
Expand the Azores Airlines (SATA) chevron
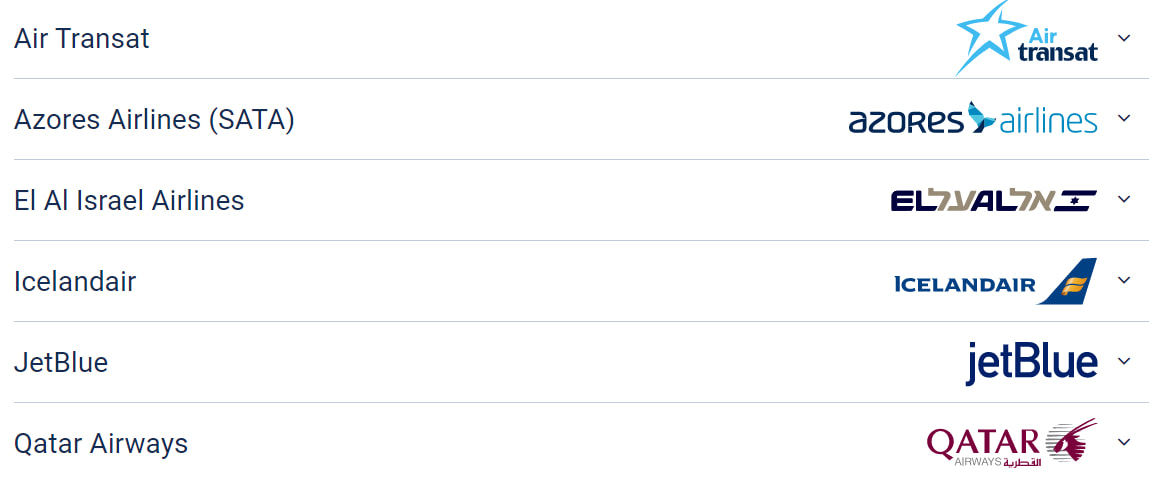[1124, 119]
